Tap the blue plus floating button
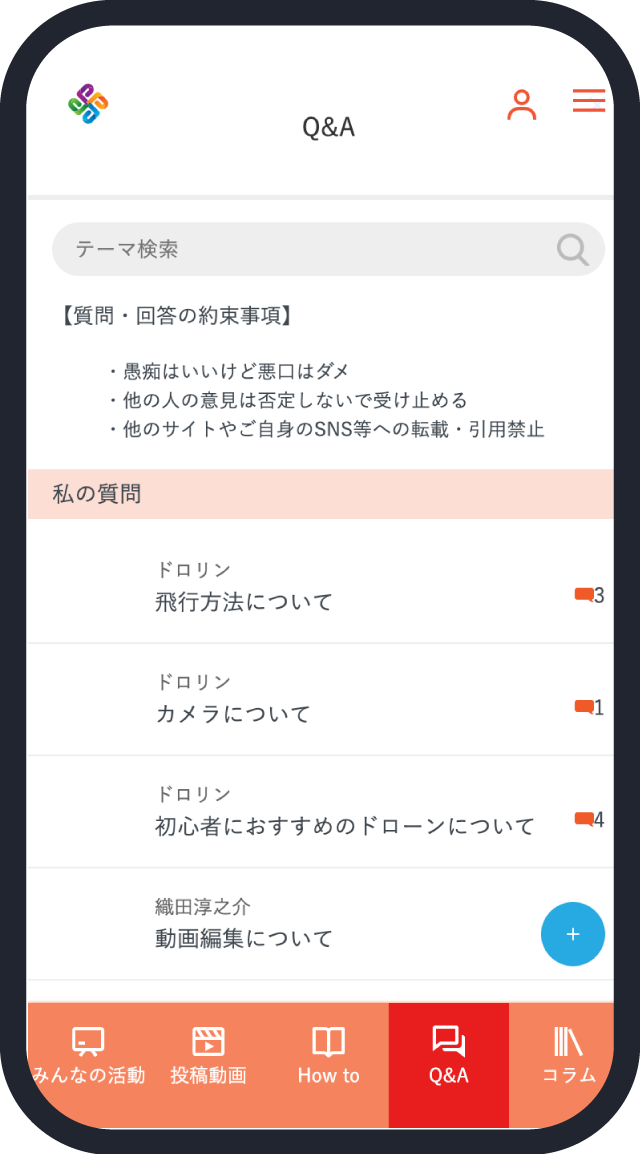The image size is (640, 1154). [x=573, y=934]
